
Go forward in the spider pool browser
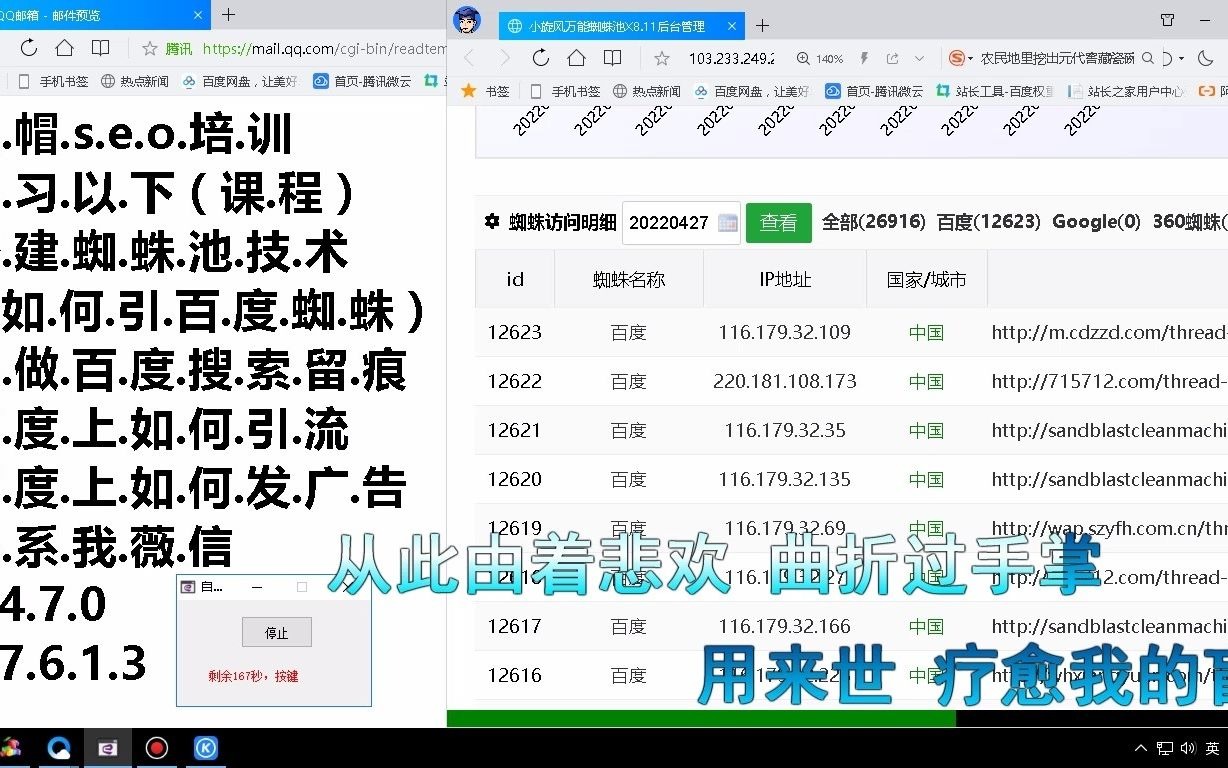pos(504,58)
